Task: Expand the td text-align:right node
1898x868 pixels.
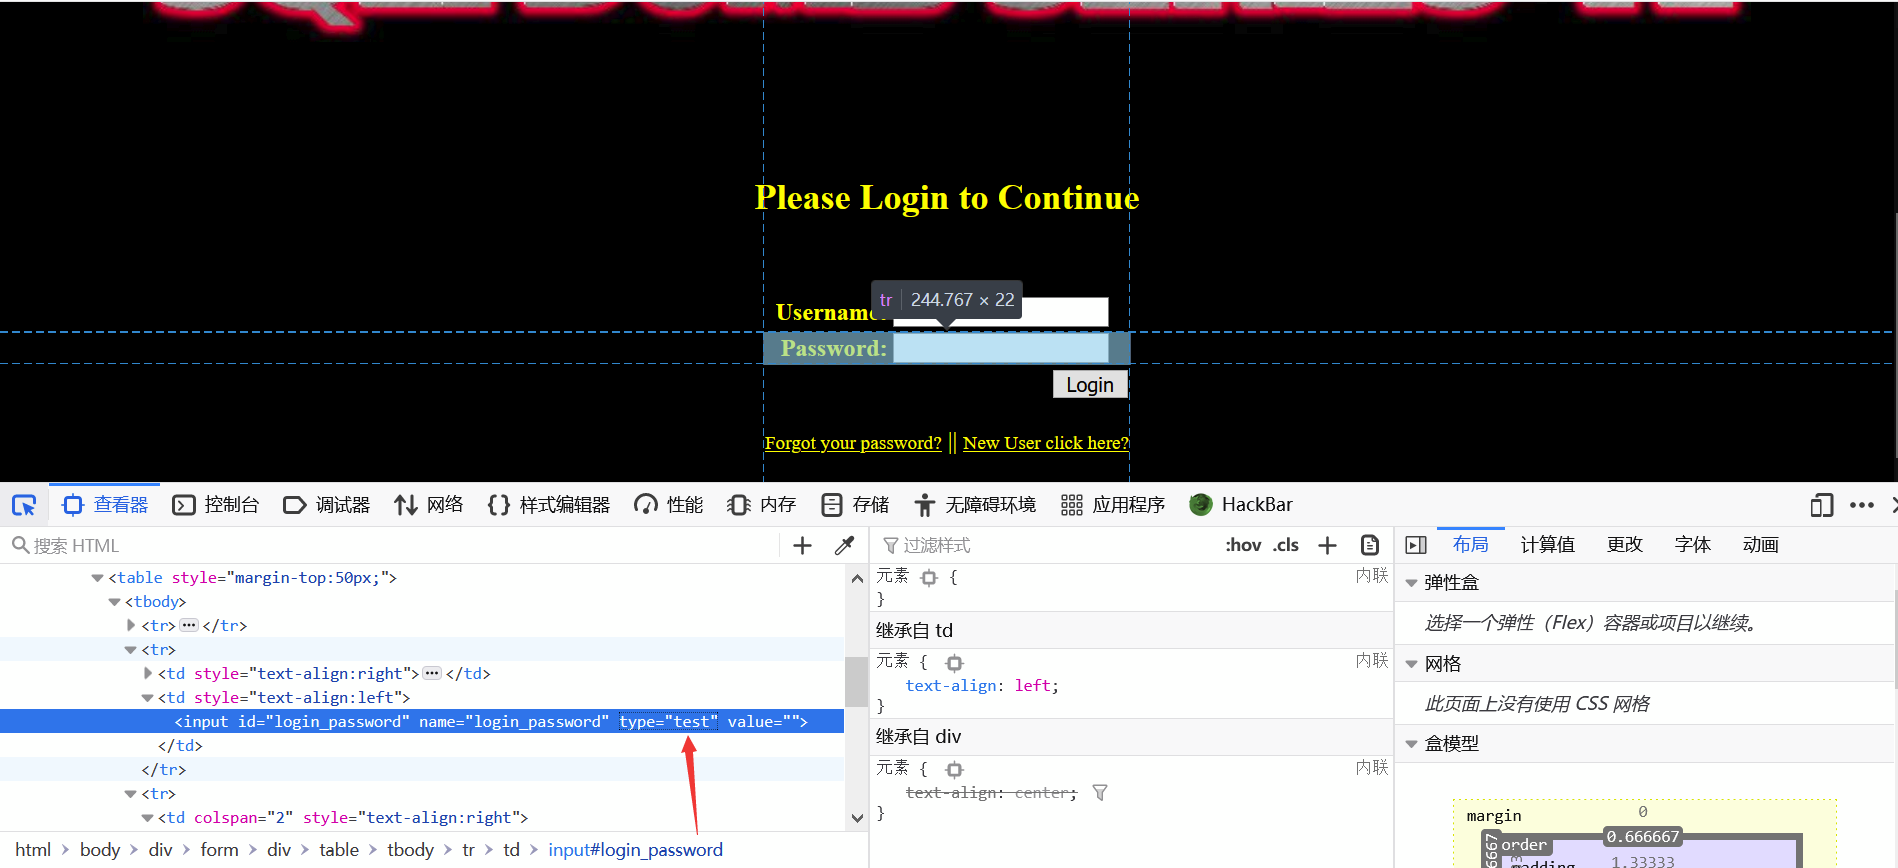Action: pos(148,673)
